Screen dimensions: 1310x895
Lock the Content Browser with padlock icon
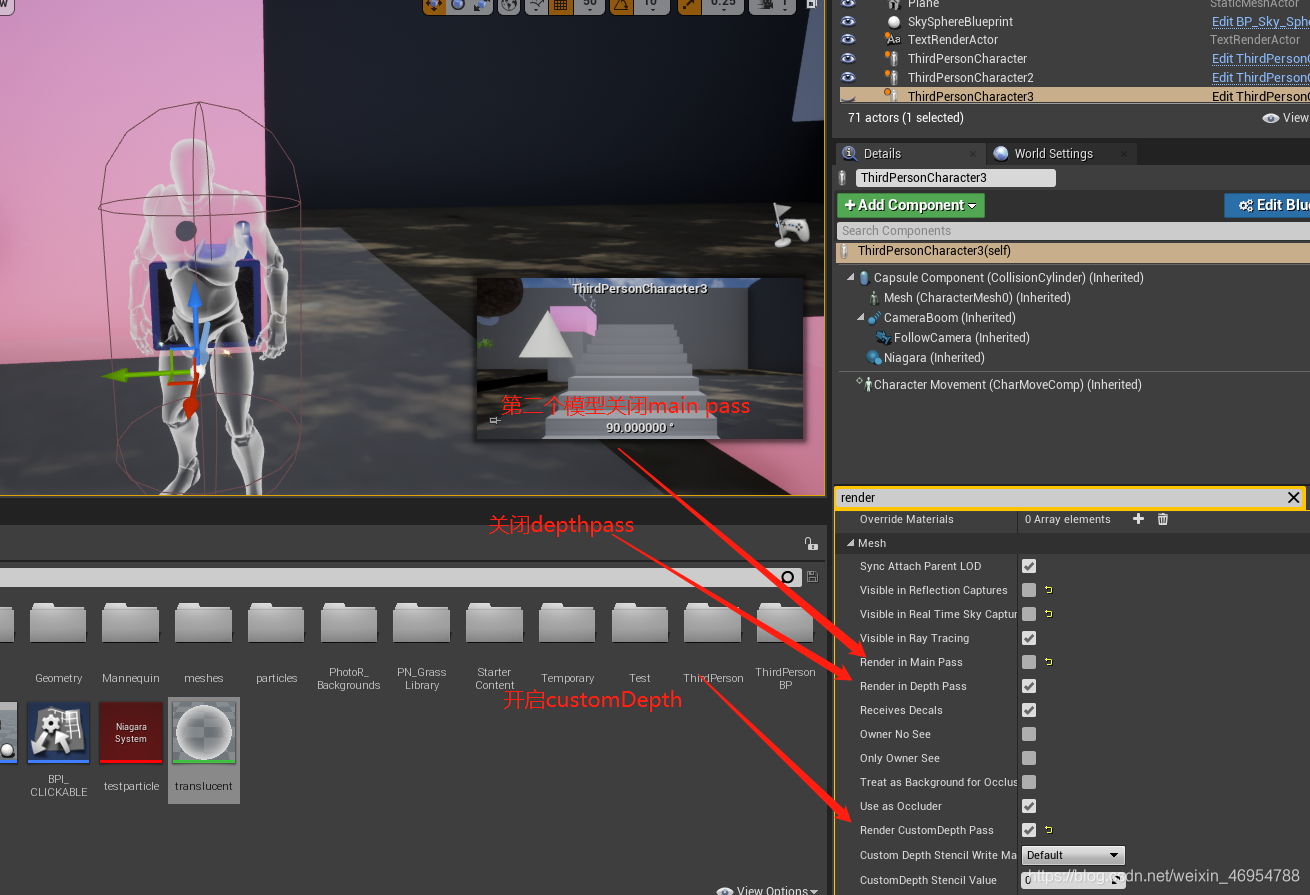810,543
